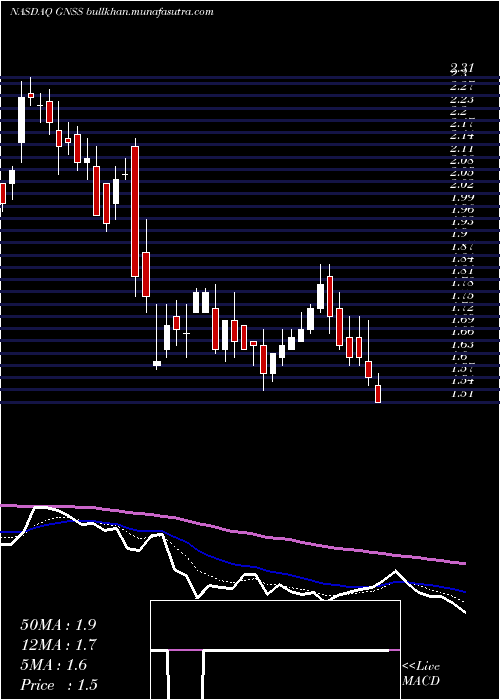Click the tall white candlestick near 2.23
Viewport: 500px width, 700px height.
tap(21, 120)
